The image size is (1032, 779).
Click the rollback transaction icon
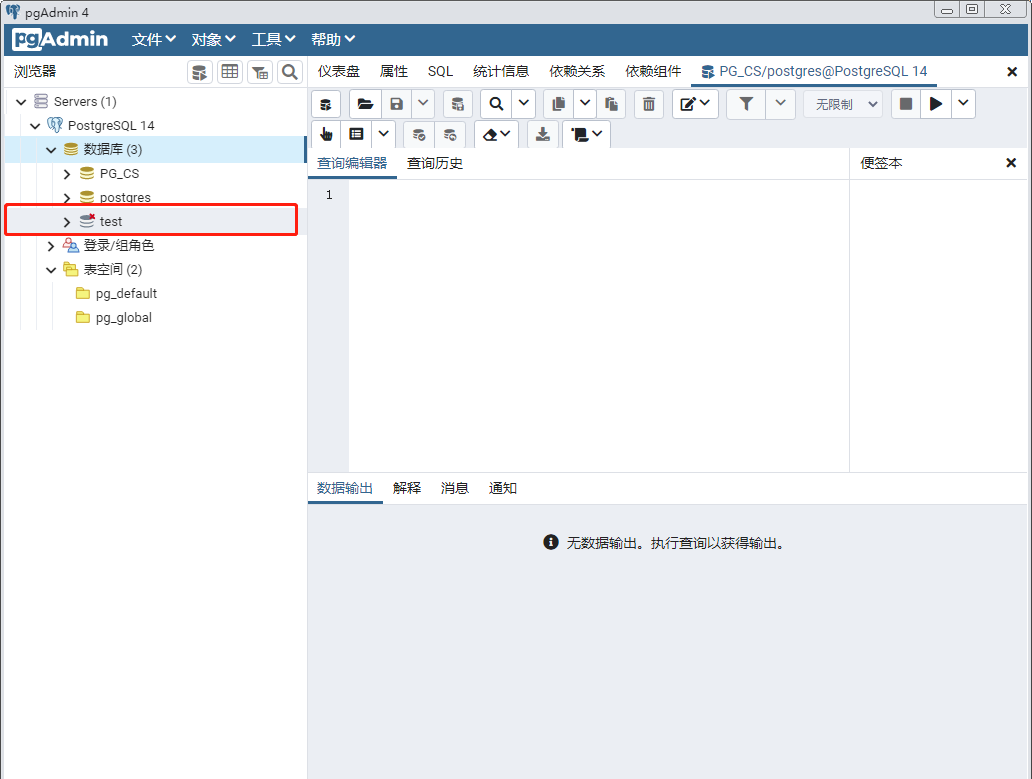click(x=450, y=134)
